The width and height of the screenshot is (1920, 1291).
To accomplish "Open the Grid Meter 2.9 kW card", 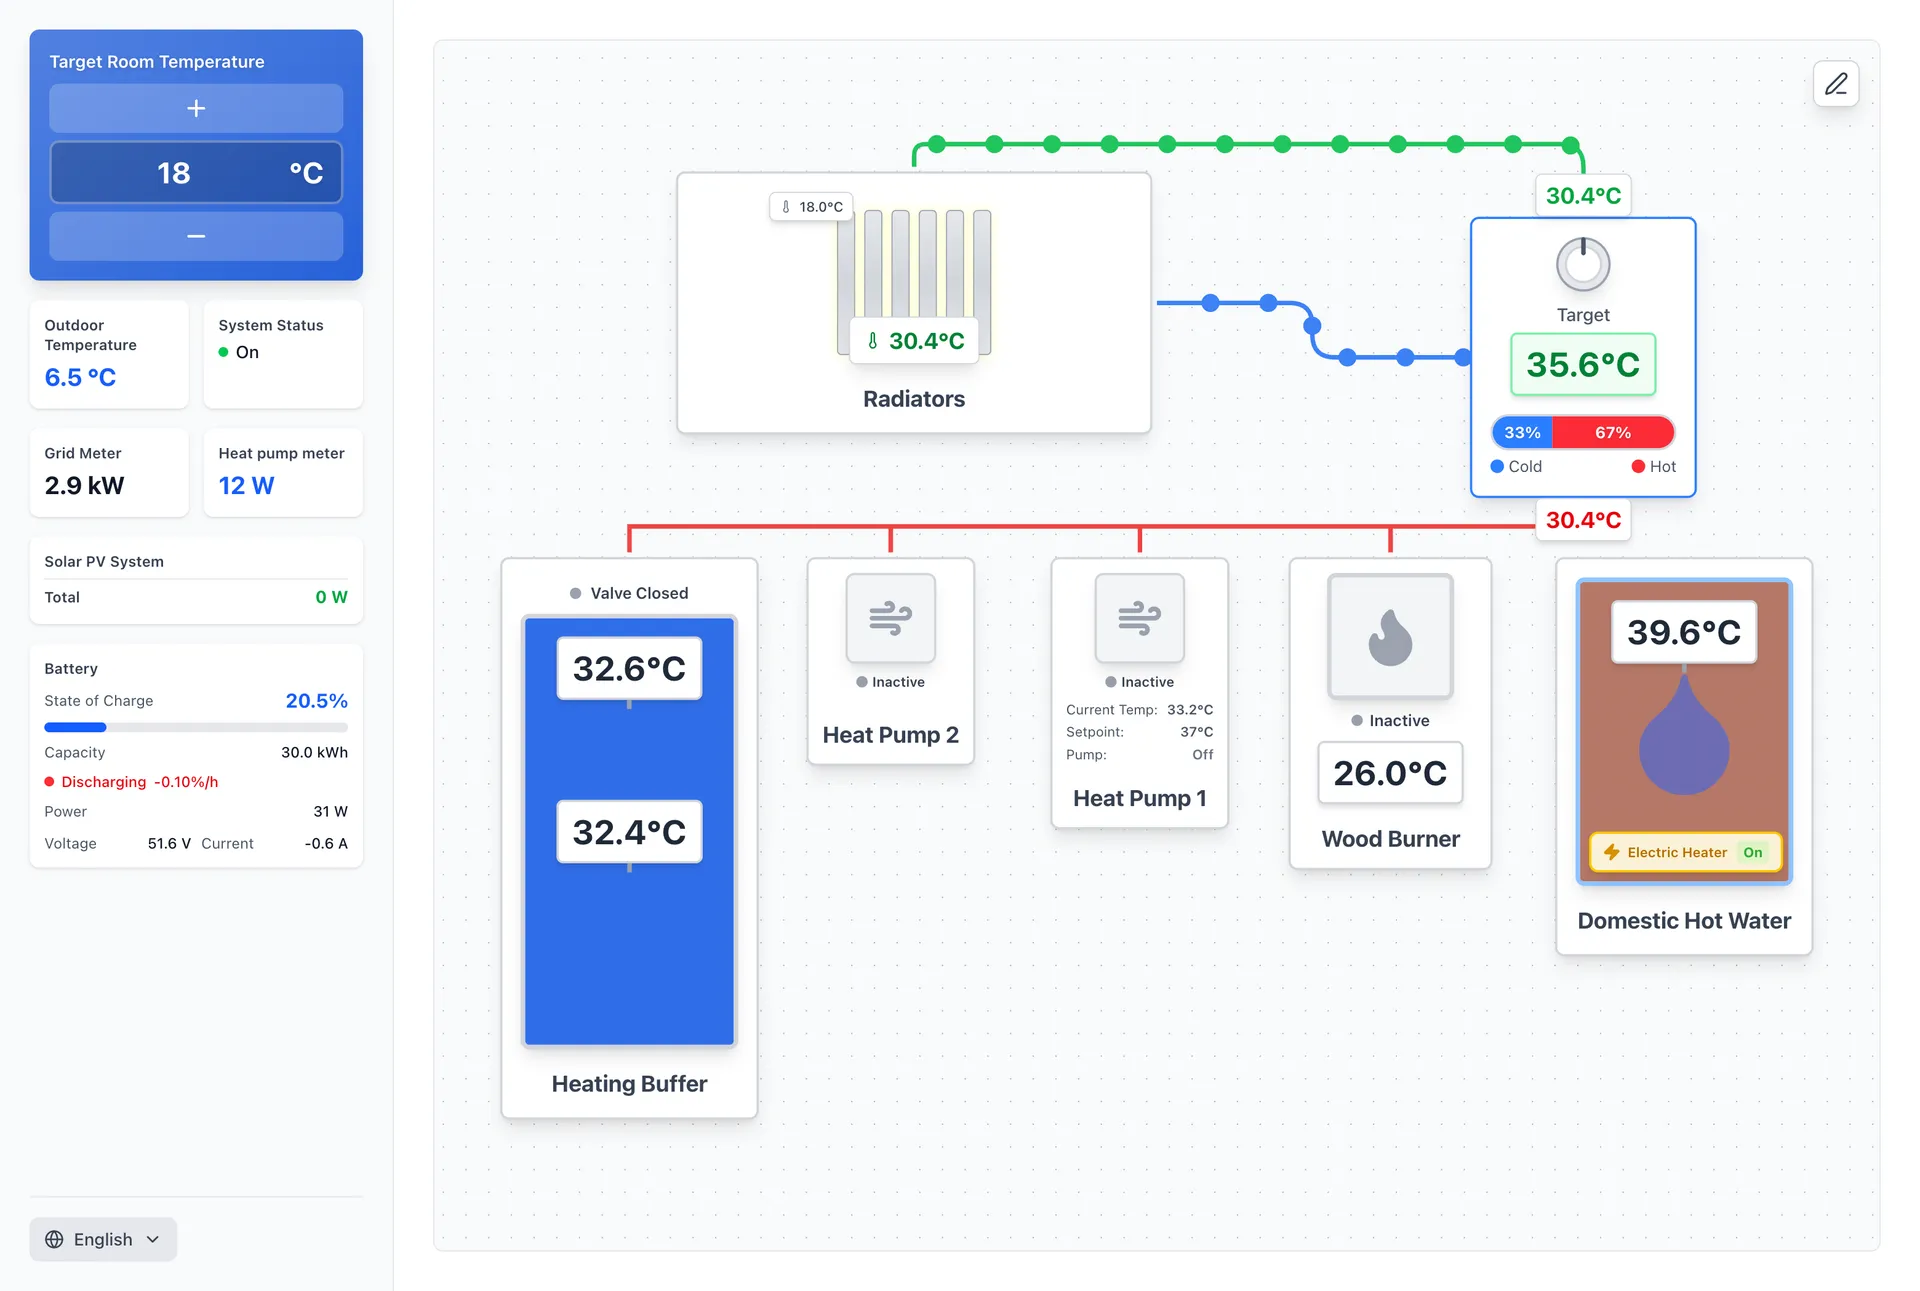I will coord(109,473).
